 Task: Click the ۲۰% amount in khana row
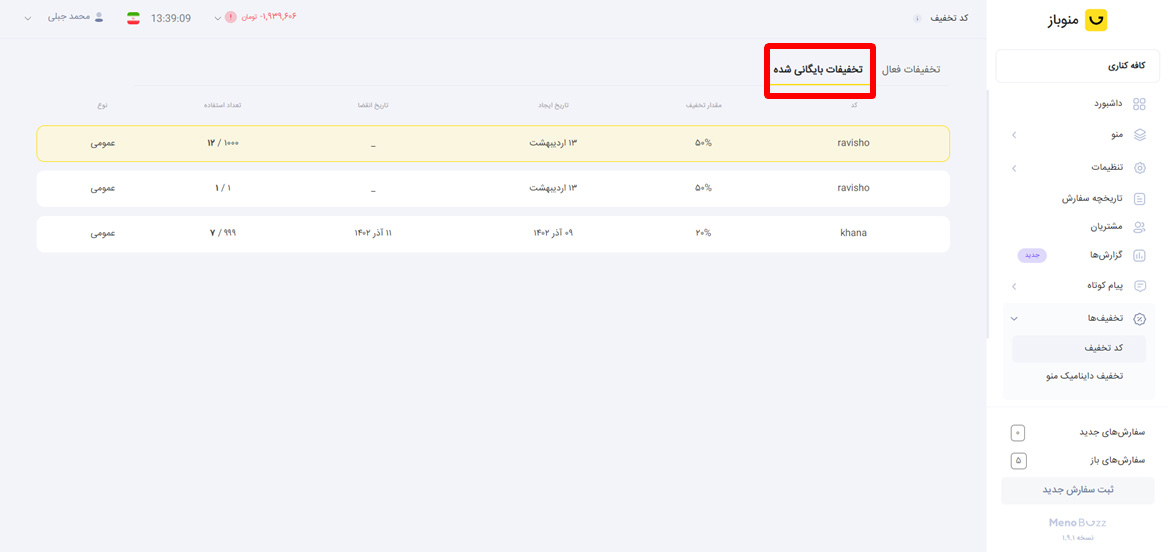(703, 233)
